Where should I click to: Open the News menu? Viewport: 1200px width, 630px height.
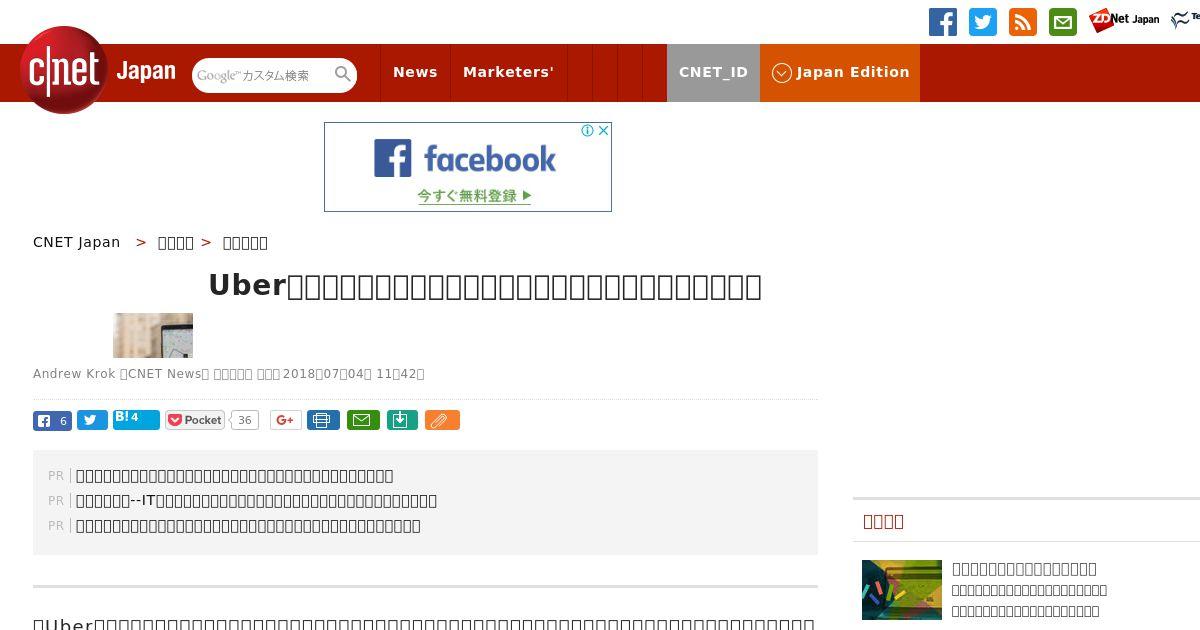point(415,72)
